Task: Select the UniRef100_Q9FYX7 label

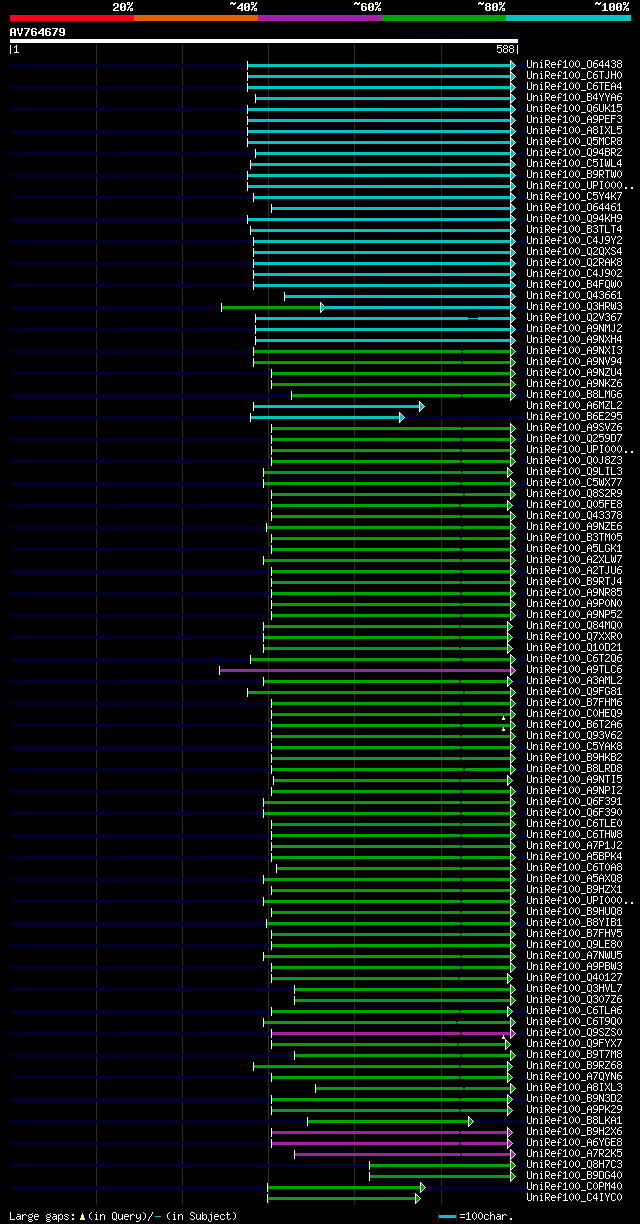Action: click(575, 1043)
